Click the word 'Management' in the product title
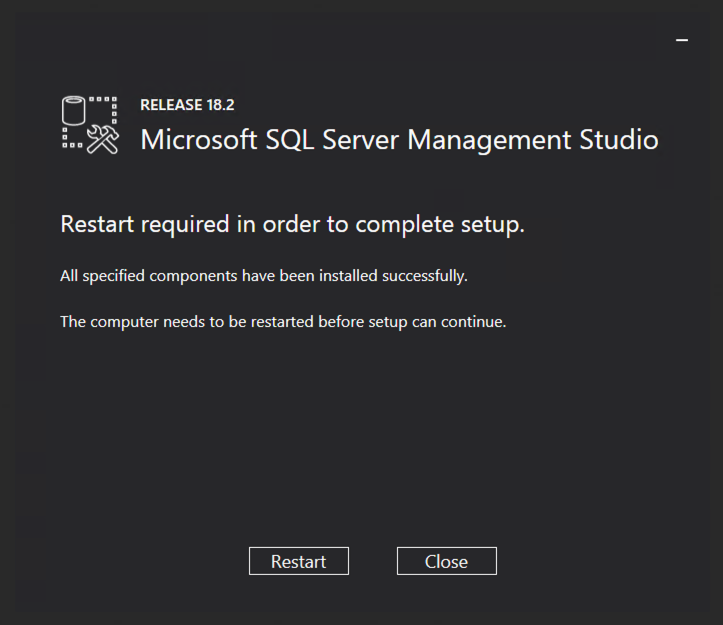The width and height of the screenshot is (723, 625). (489, 140)
